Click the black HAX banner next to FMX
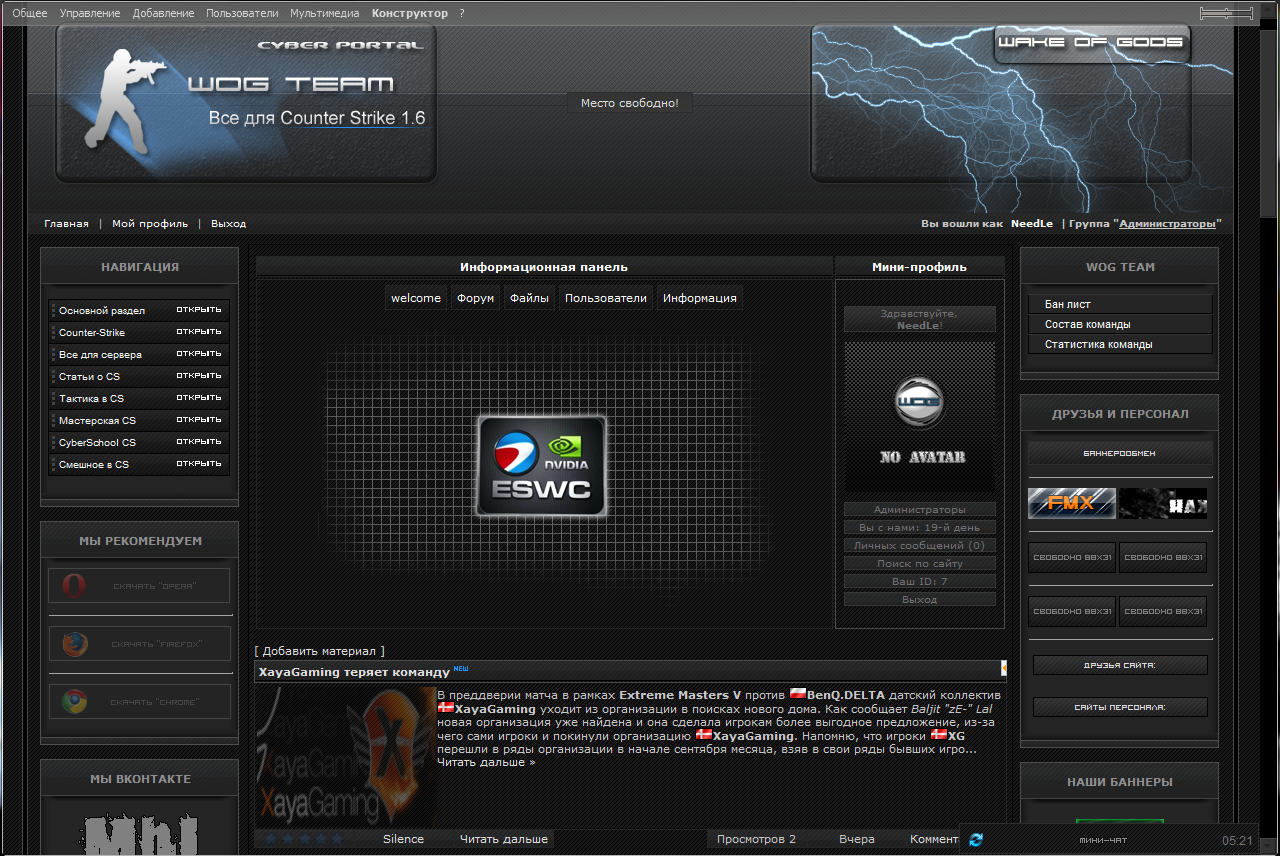The width and height of the screenshot is (1280, 856). click(1163, 503)
